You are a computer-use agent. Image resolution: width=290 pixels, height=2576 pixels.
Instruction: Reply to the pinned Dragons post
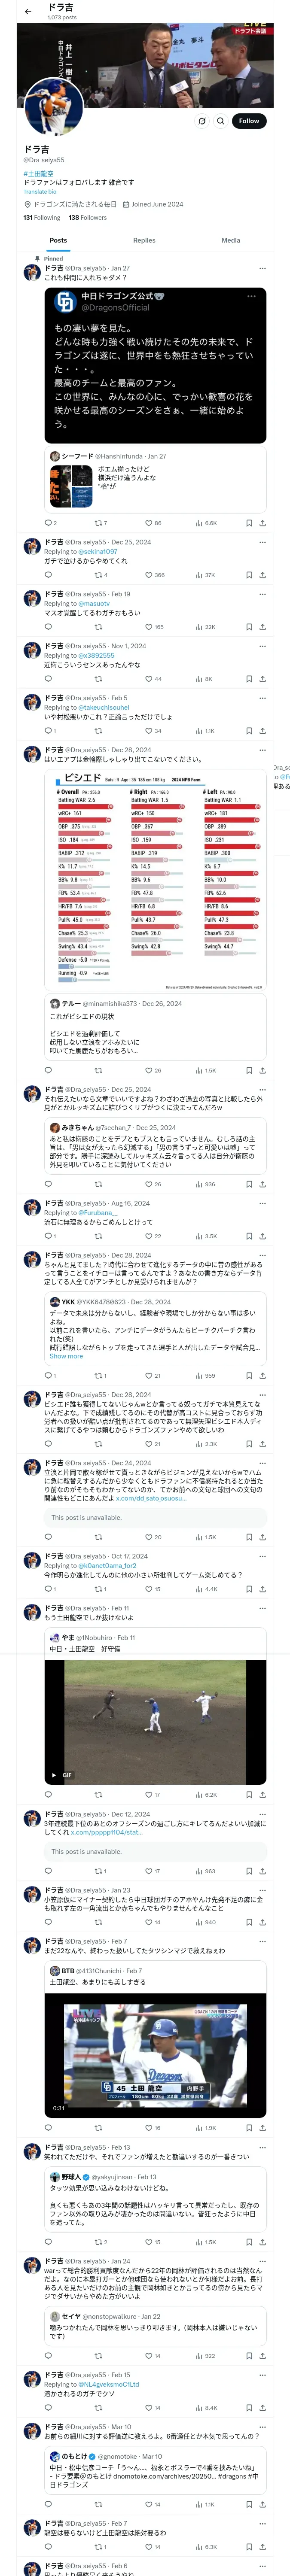(x=48, y=523)
